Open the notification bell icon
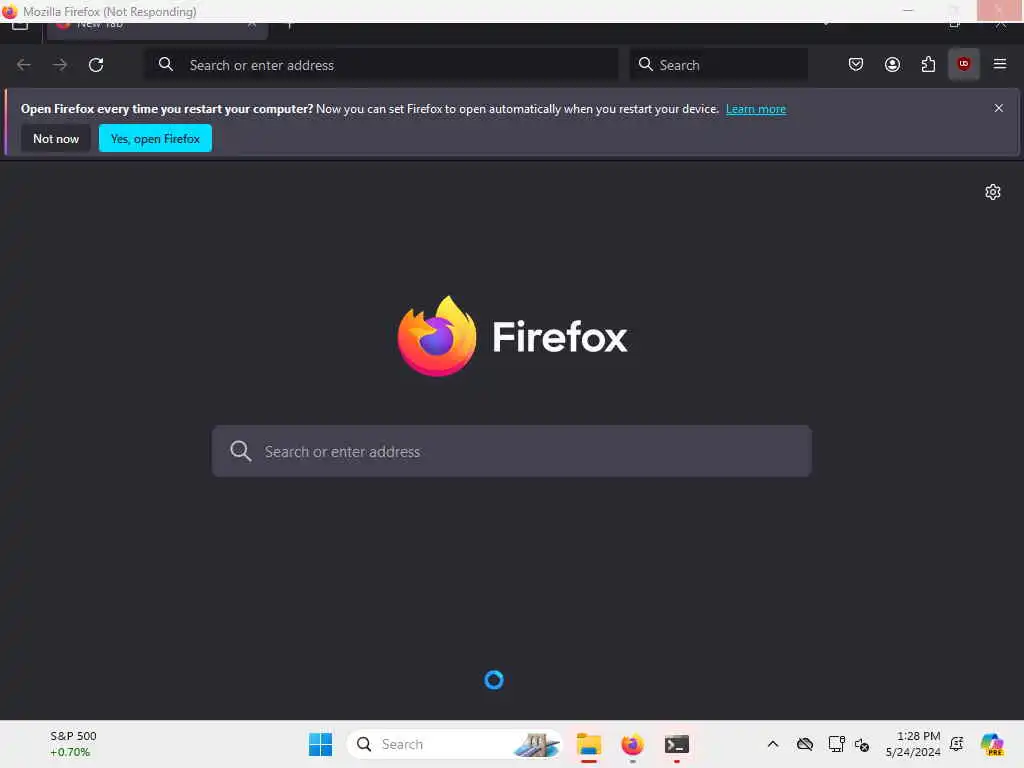This screenshot has width=1024, height=768. click(957, 744)
